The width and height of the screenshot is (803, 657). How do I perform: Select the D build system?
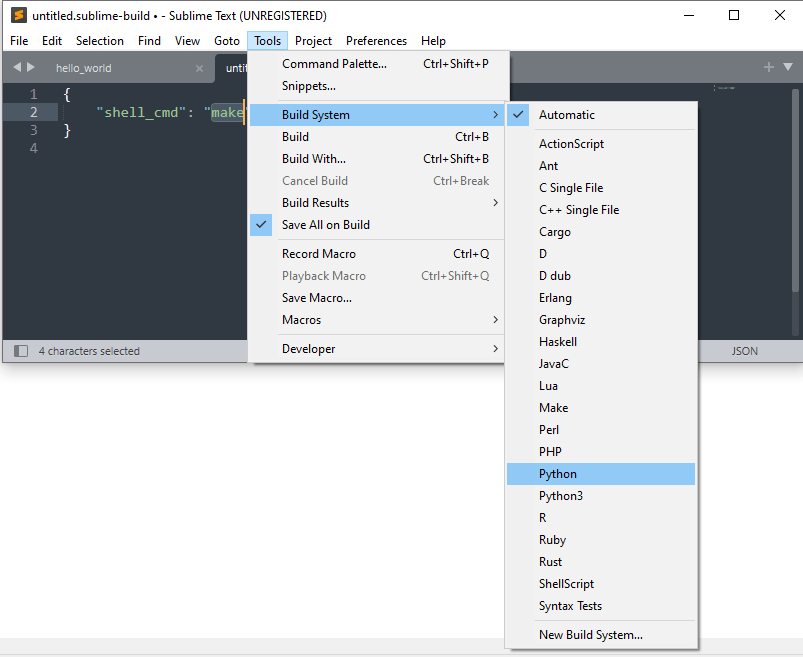click(x=601, y=254)
